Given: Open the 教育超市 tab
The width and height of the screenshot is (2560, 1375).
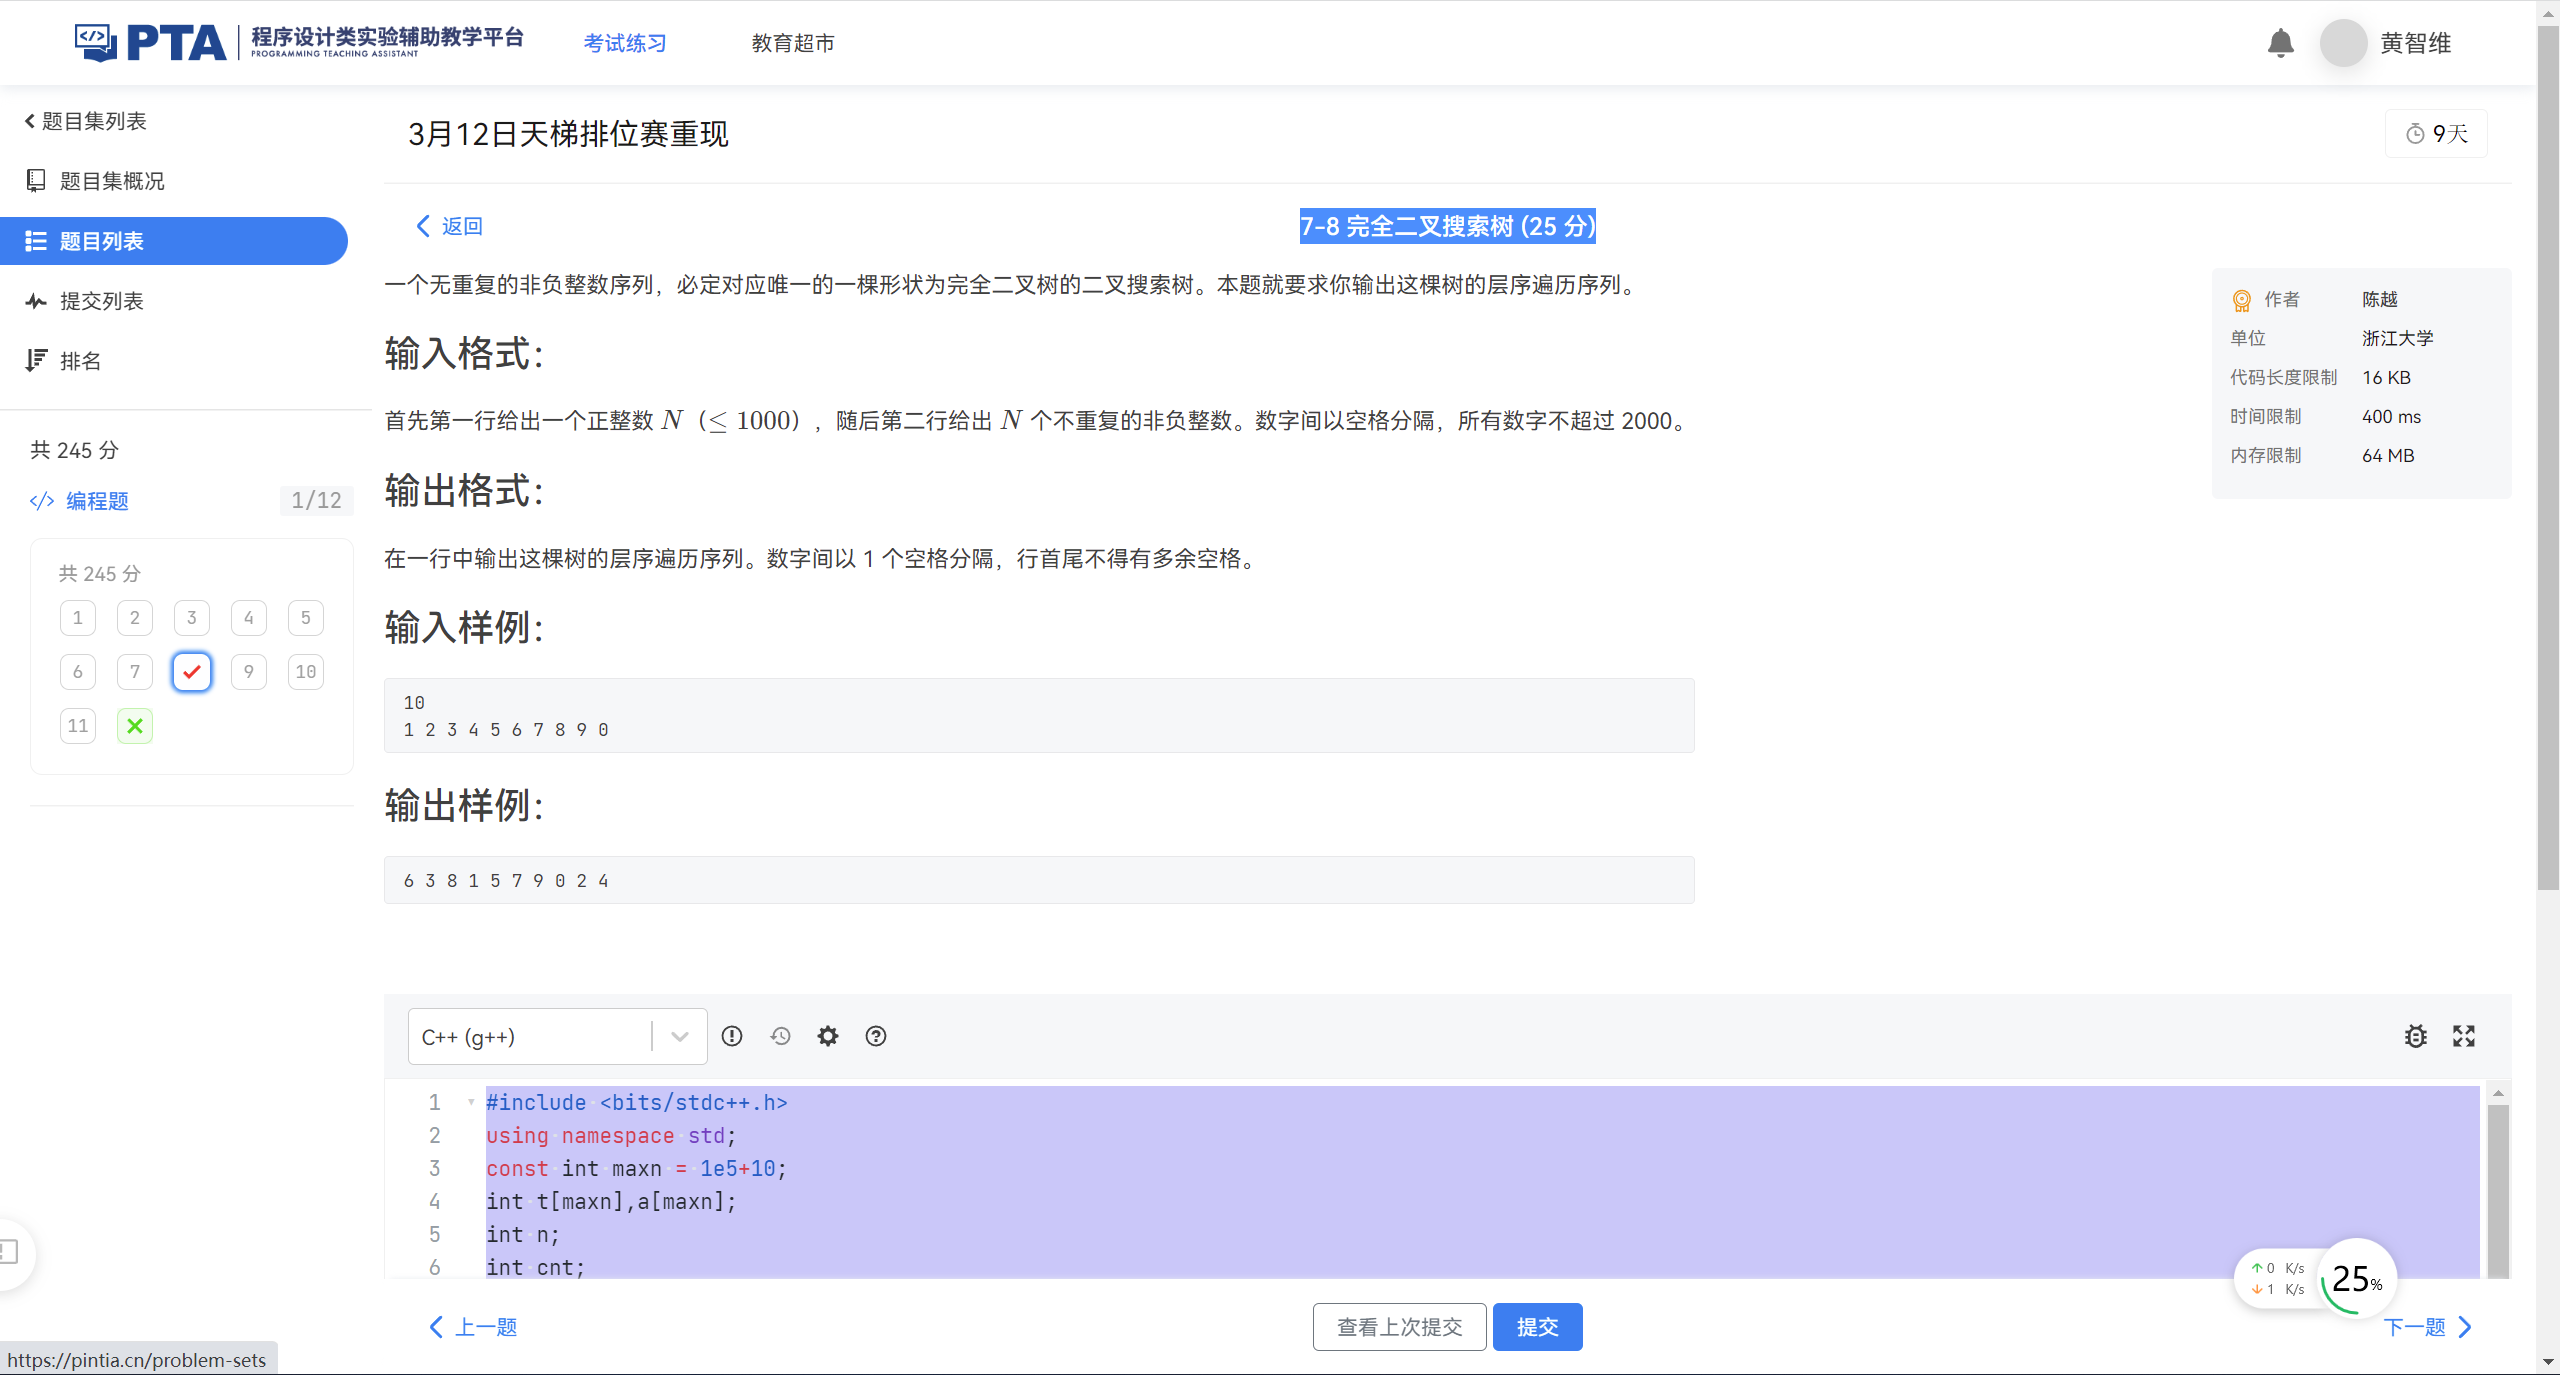Looking at the screenshot, I should (793, 43).
